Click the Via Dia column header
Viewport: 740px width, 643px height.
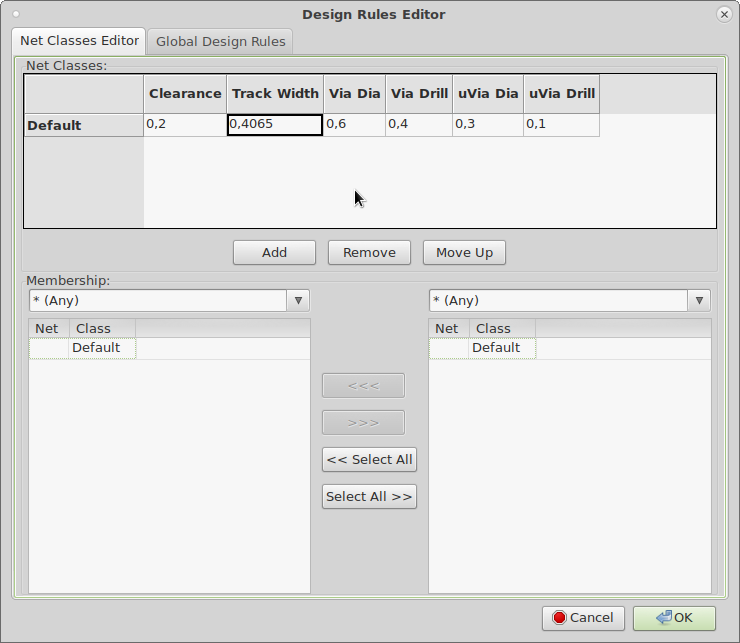click(354, 93)
